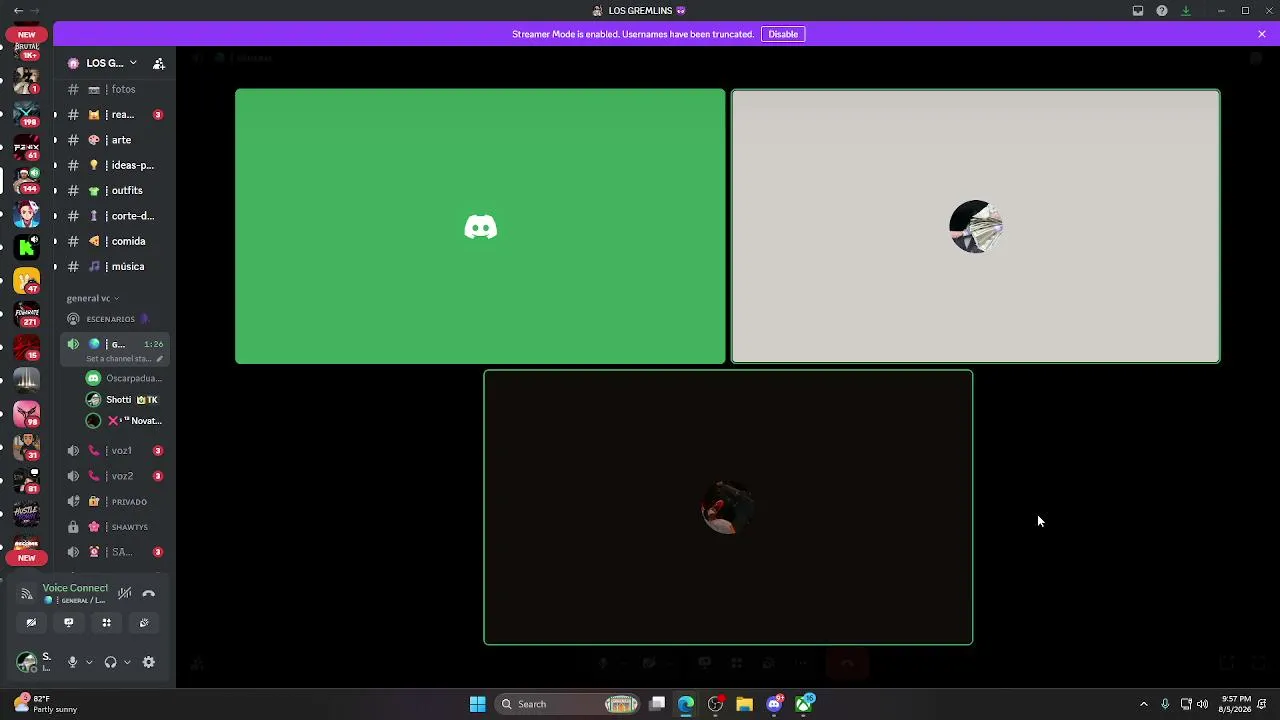
Task: Edit channel status pencil icon
Action: 159,359
